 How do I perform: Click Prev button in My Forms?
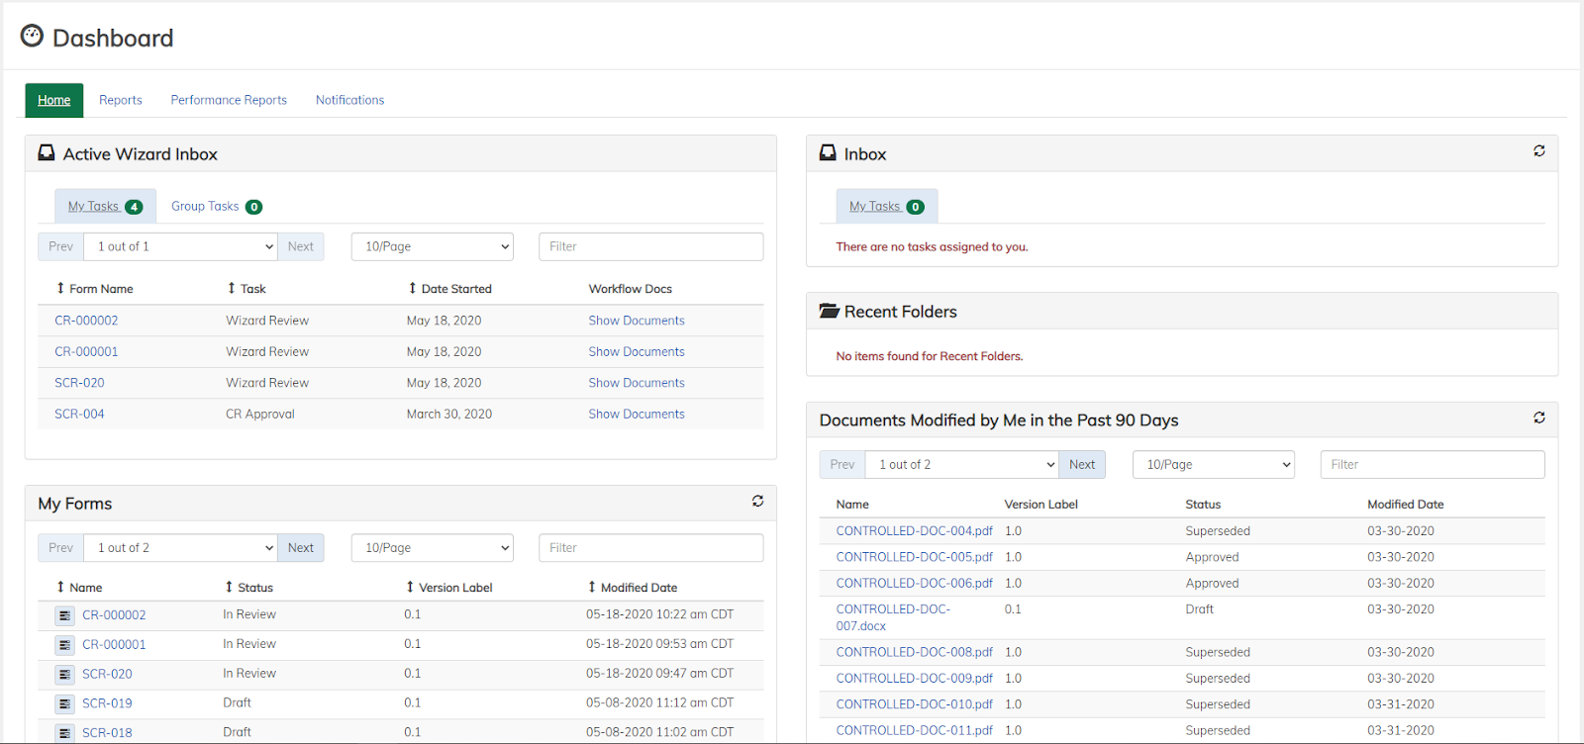[61, 548]
